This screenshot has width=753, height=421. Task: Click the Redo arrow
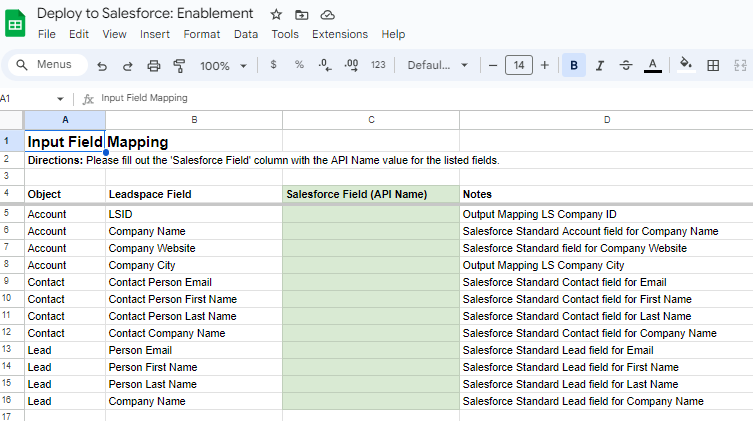point(127,65)
